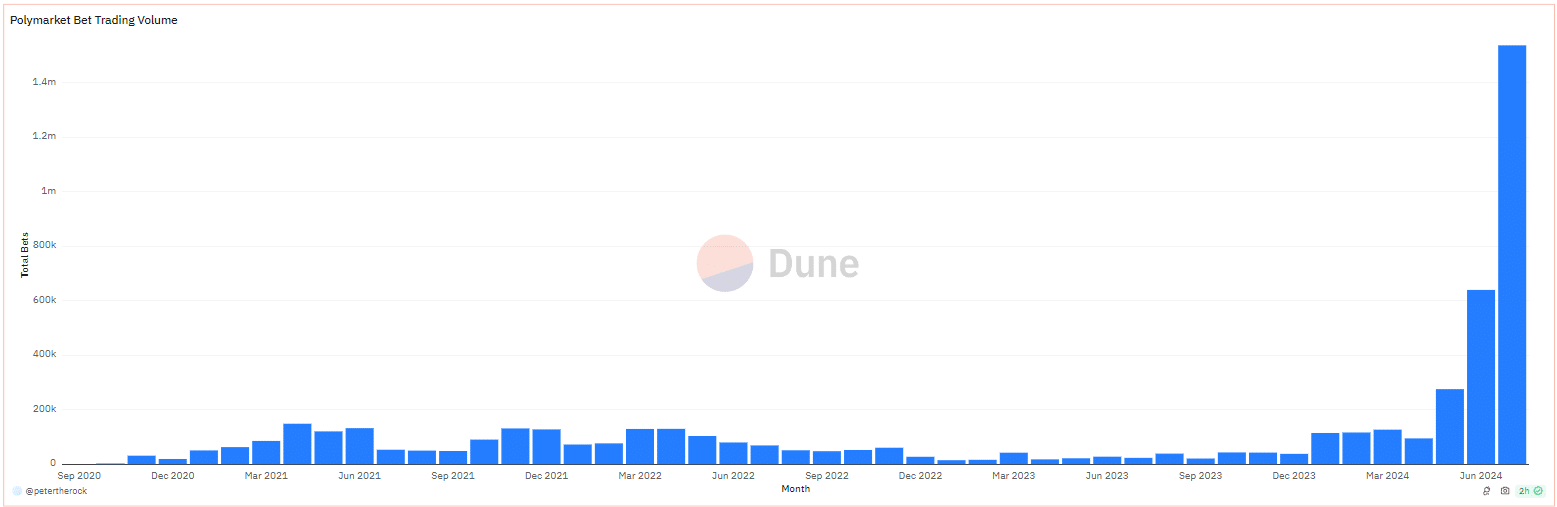
Task: Click the Sep 2020 x-axis label
Action: click(79, 476)
